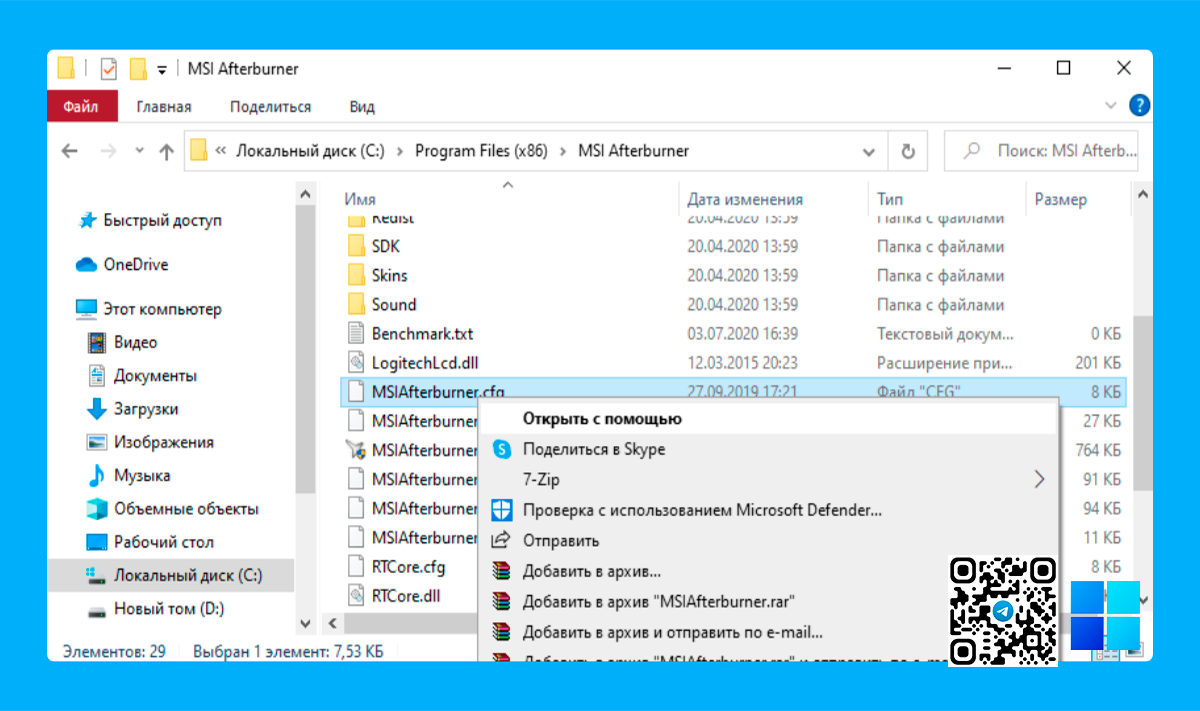
Task: Select Быстрый доступ in the sidebar
Action: point(163,220)
